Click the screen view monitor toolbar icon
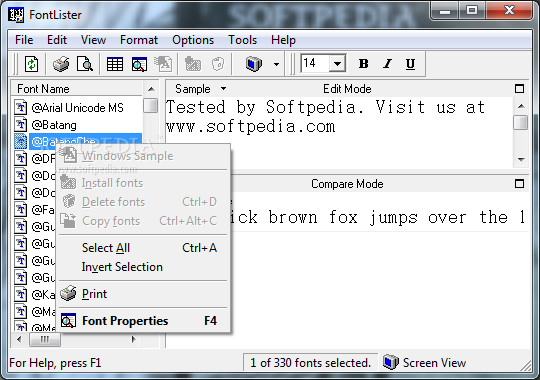The height and width of the screenshot is (380, 540). click(x=254, y=64)
